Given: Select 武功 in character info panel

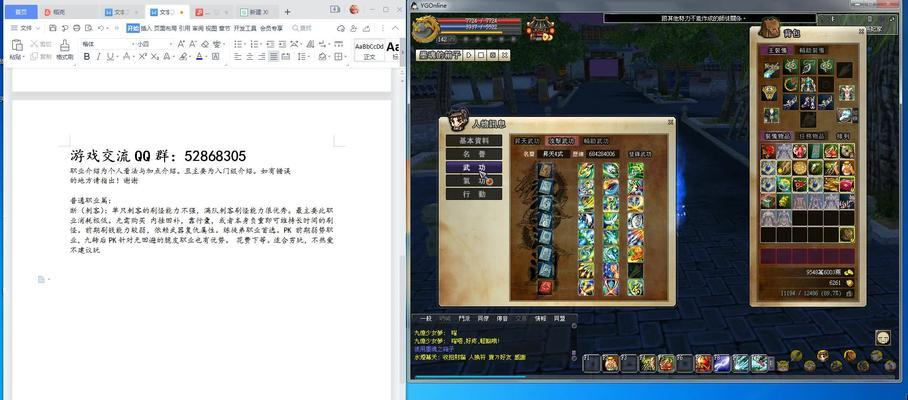Looking at the screenshot, I should [x=474, y=167].
